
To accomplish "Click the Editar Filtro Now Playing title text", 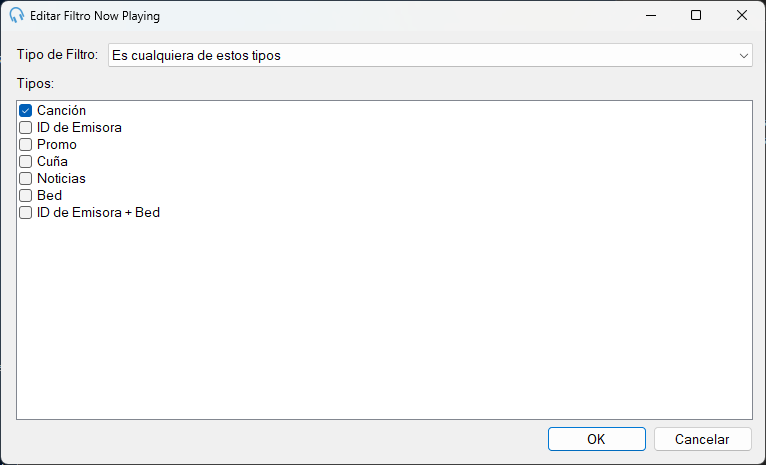I will click(x=95, y=16).
